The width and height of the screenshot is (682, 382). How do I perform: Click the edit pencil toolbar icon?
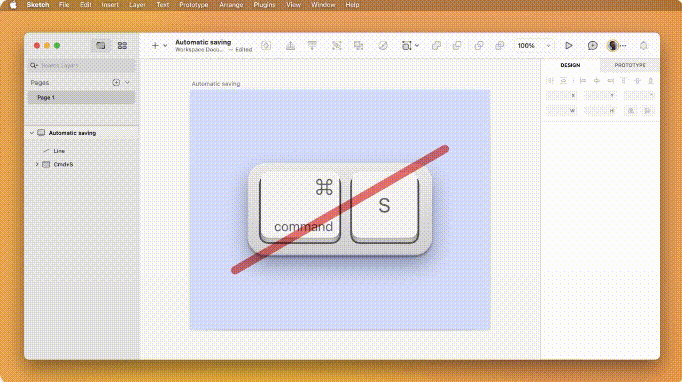tap(383, 46)
